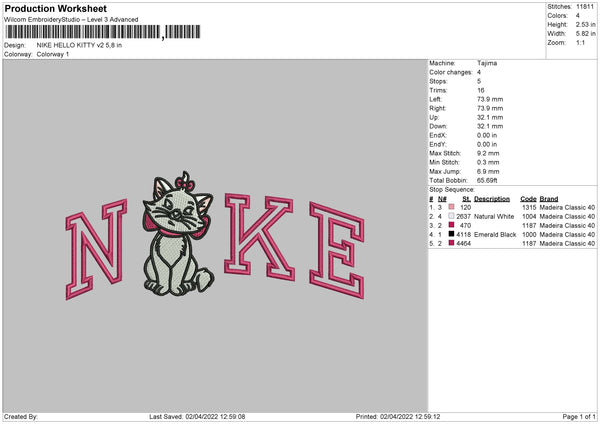Click the Machine value 'Tajima'
The image size is (600, 424).
[487, 63]
